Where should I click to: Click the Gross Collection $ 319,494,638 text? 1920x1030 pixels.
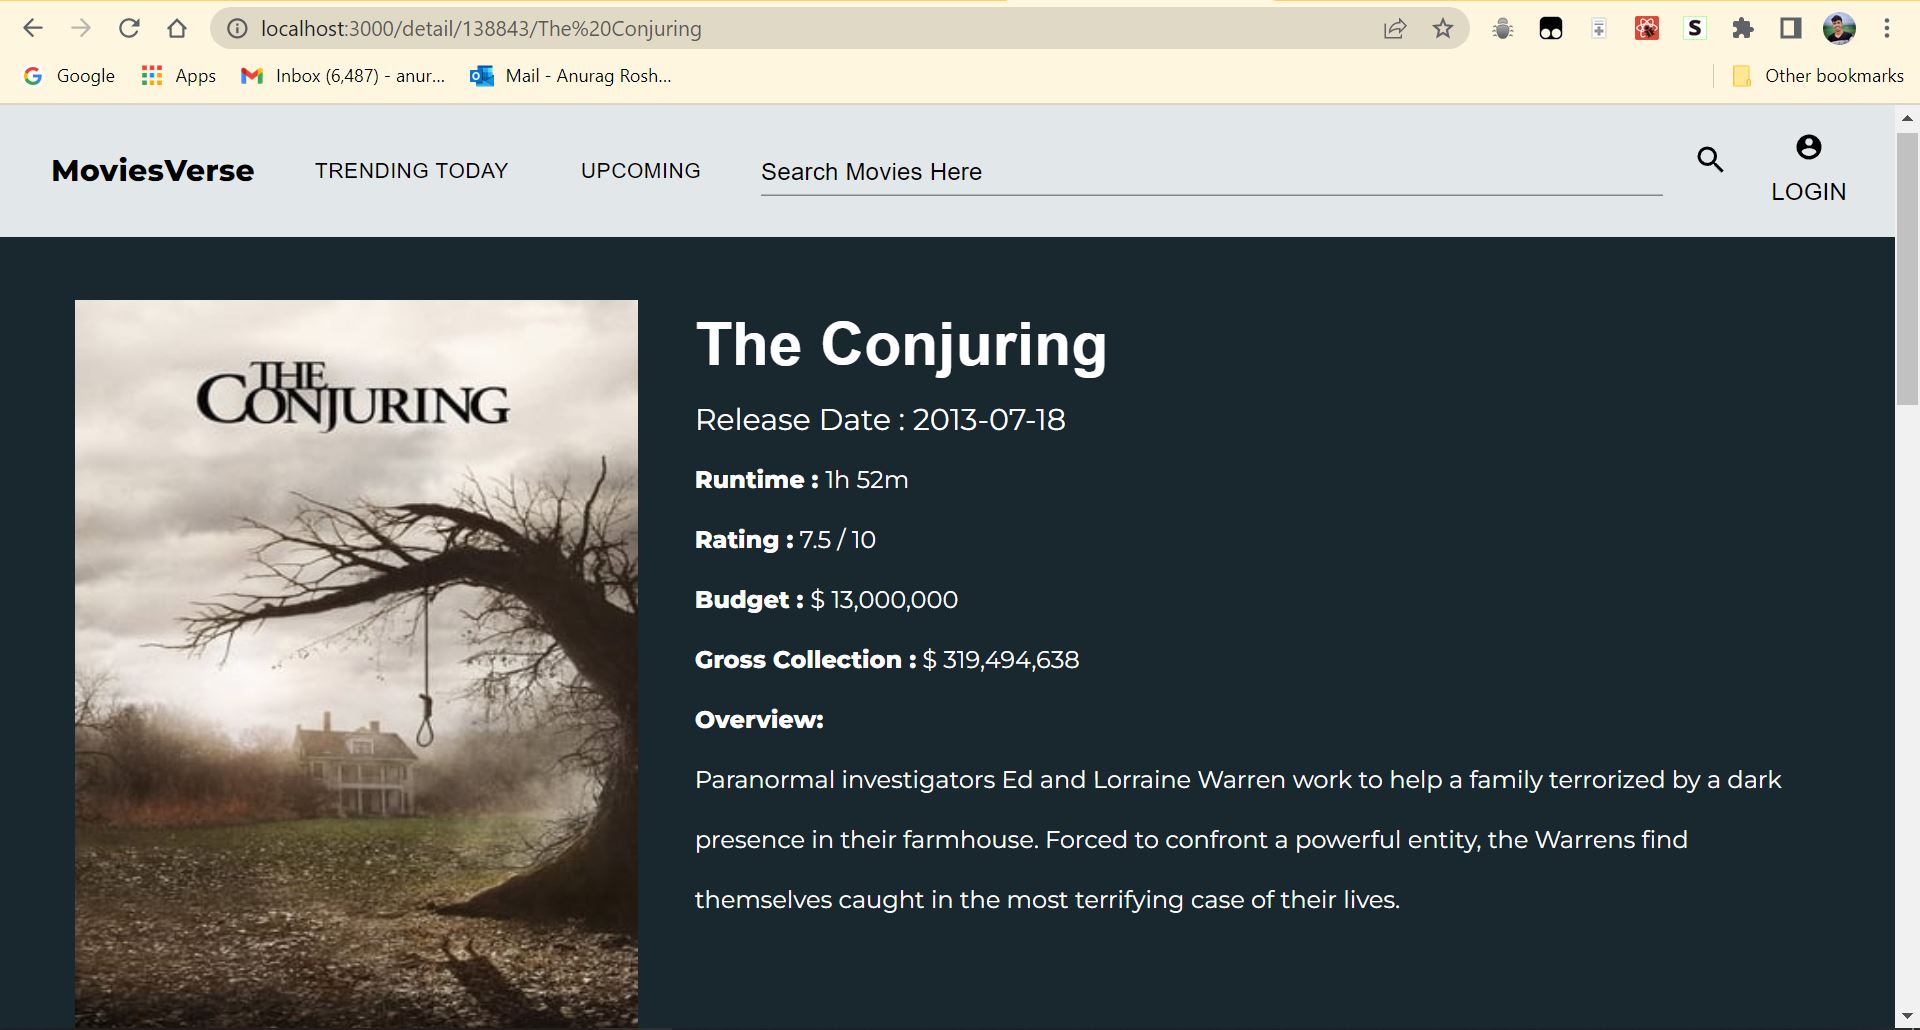[887, 660]
